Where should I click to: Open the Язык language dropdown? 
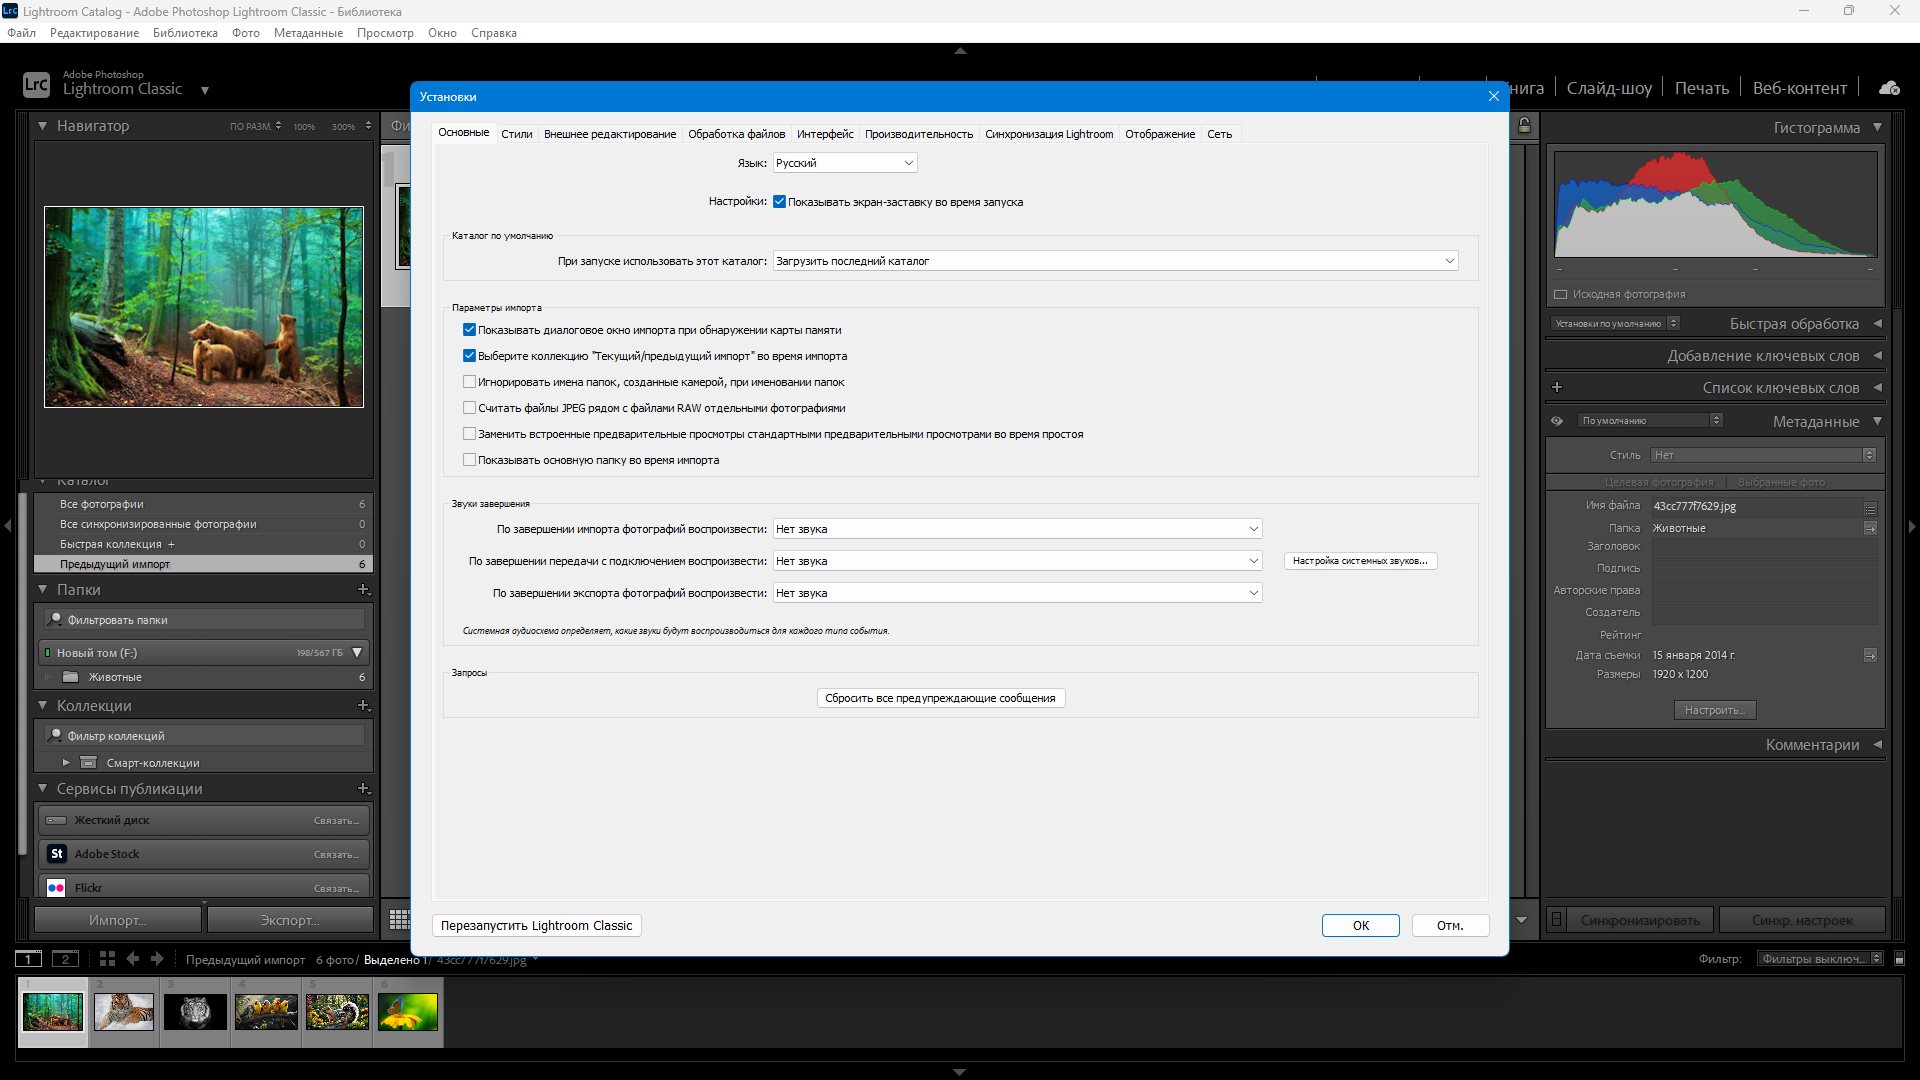pyautogui.click(x=844, y=163)
